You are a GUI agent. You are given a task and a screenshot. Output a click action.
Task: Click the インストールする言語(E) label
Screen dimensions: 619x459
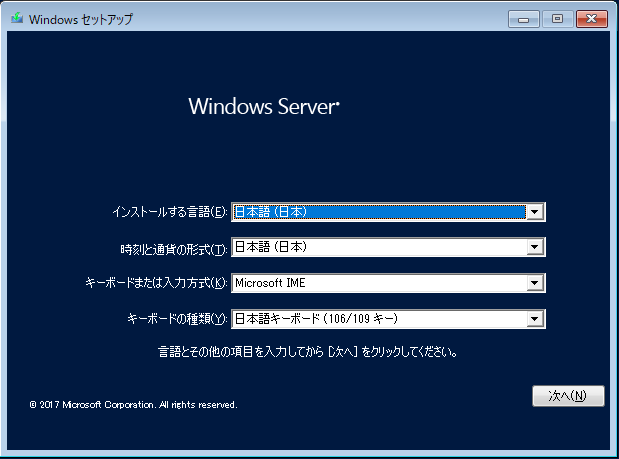[170, 212]
